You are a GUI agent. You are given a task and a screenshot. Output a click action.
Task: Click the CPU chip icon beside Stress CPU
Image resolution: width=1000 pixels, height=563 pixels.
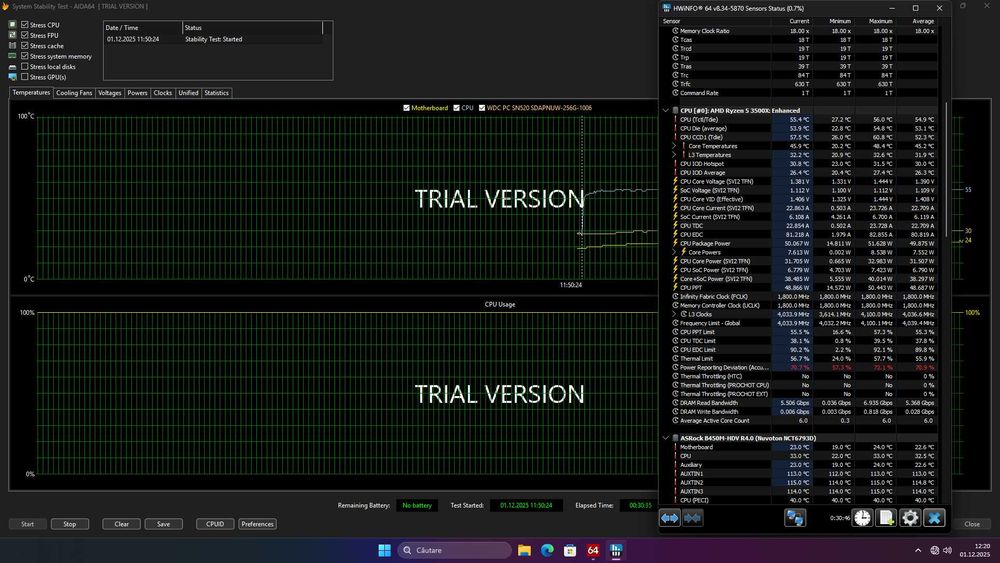coord(12,25)
